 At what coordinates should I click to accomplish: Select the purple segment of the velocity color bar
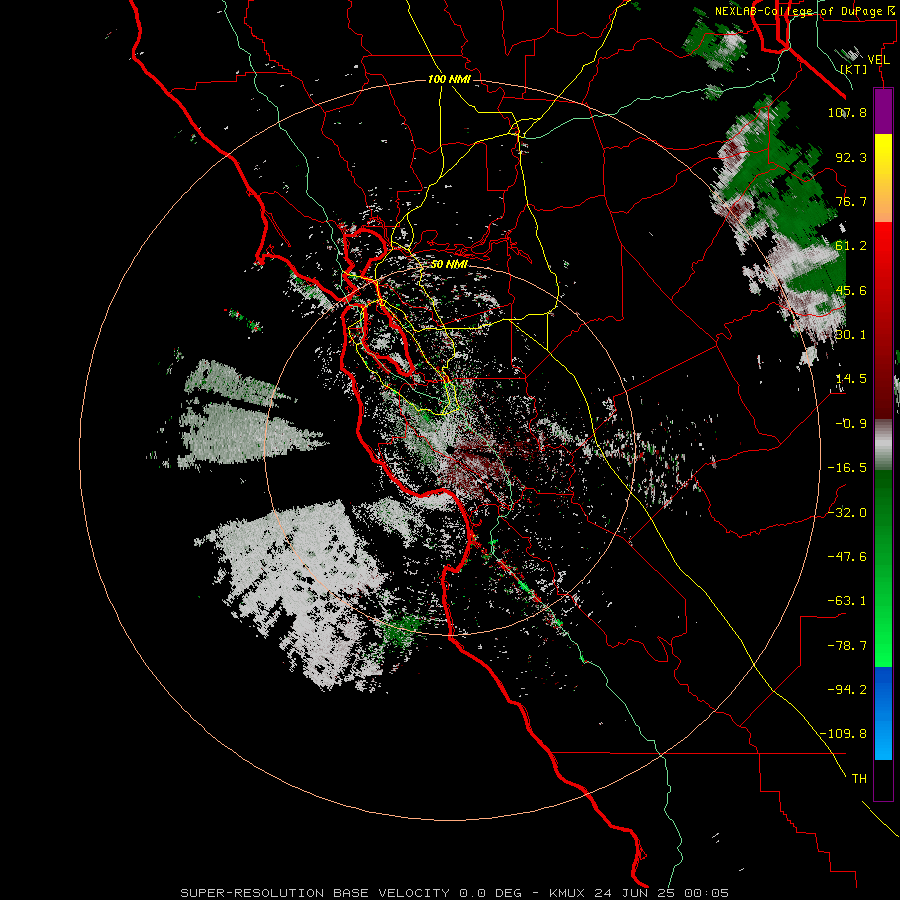883,111
